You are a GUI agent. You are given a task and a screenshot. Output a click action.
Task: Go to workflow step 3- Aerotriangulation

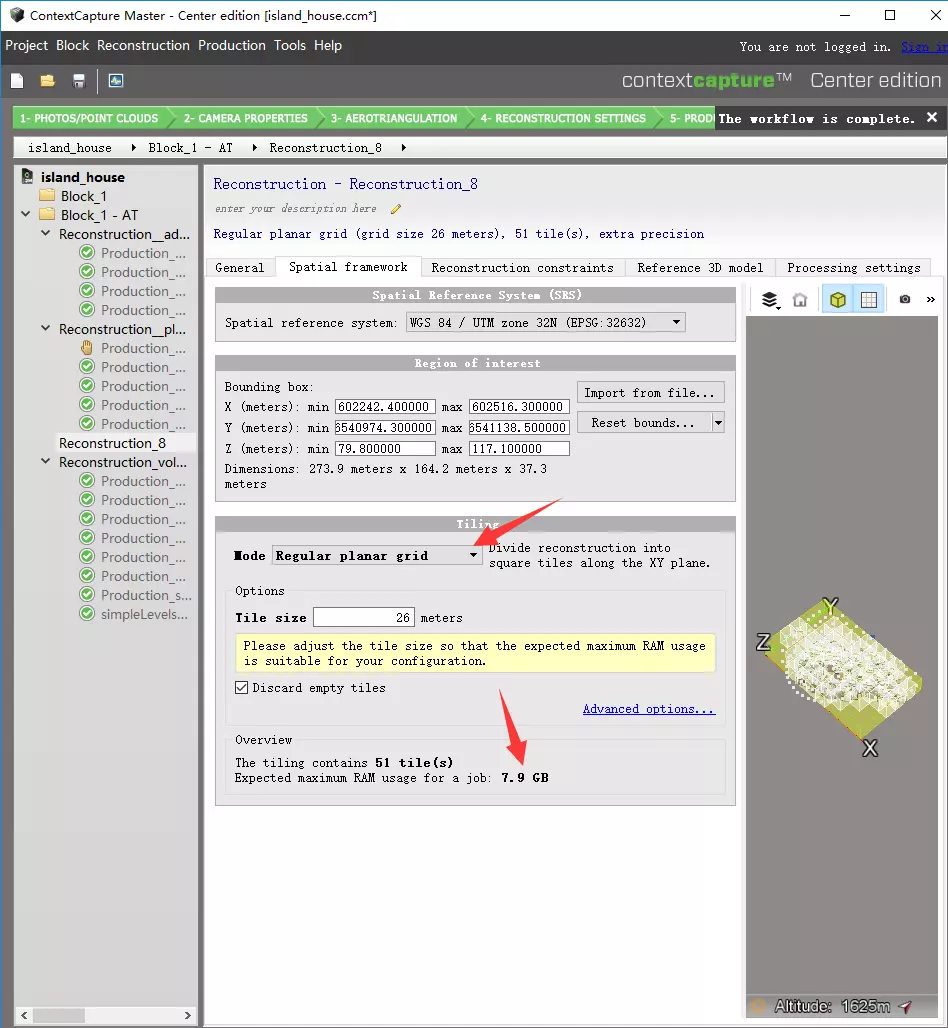pos(393,118)
